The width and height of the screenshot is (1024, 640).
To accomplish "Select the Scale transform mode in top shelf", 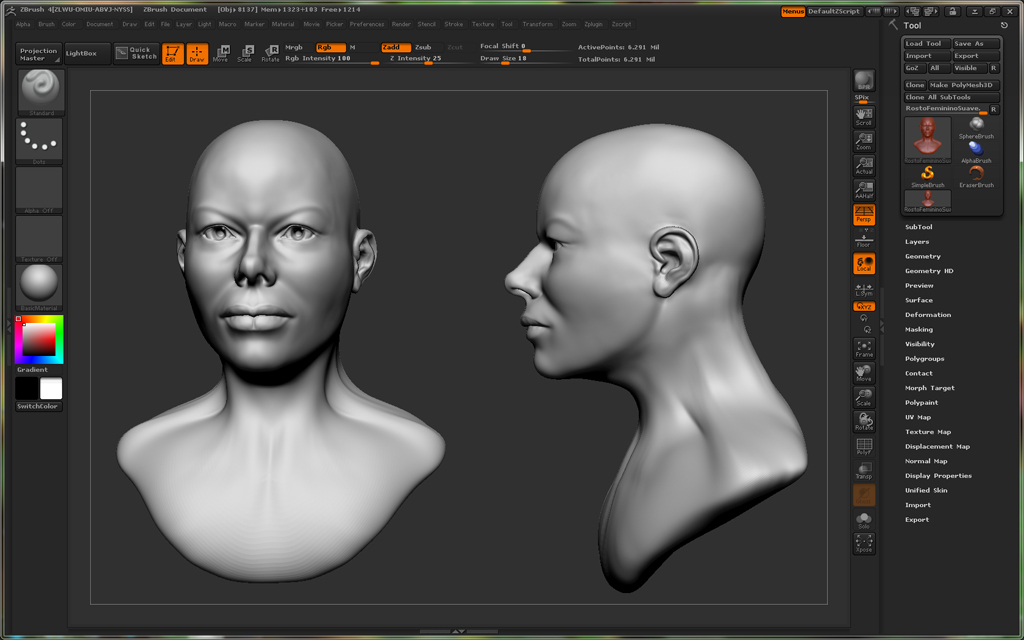I will point(245,54).
